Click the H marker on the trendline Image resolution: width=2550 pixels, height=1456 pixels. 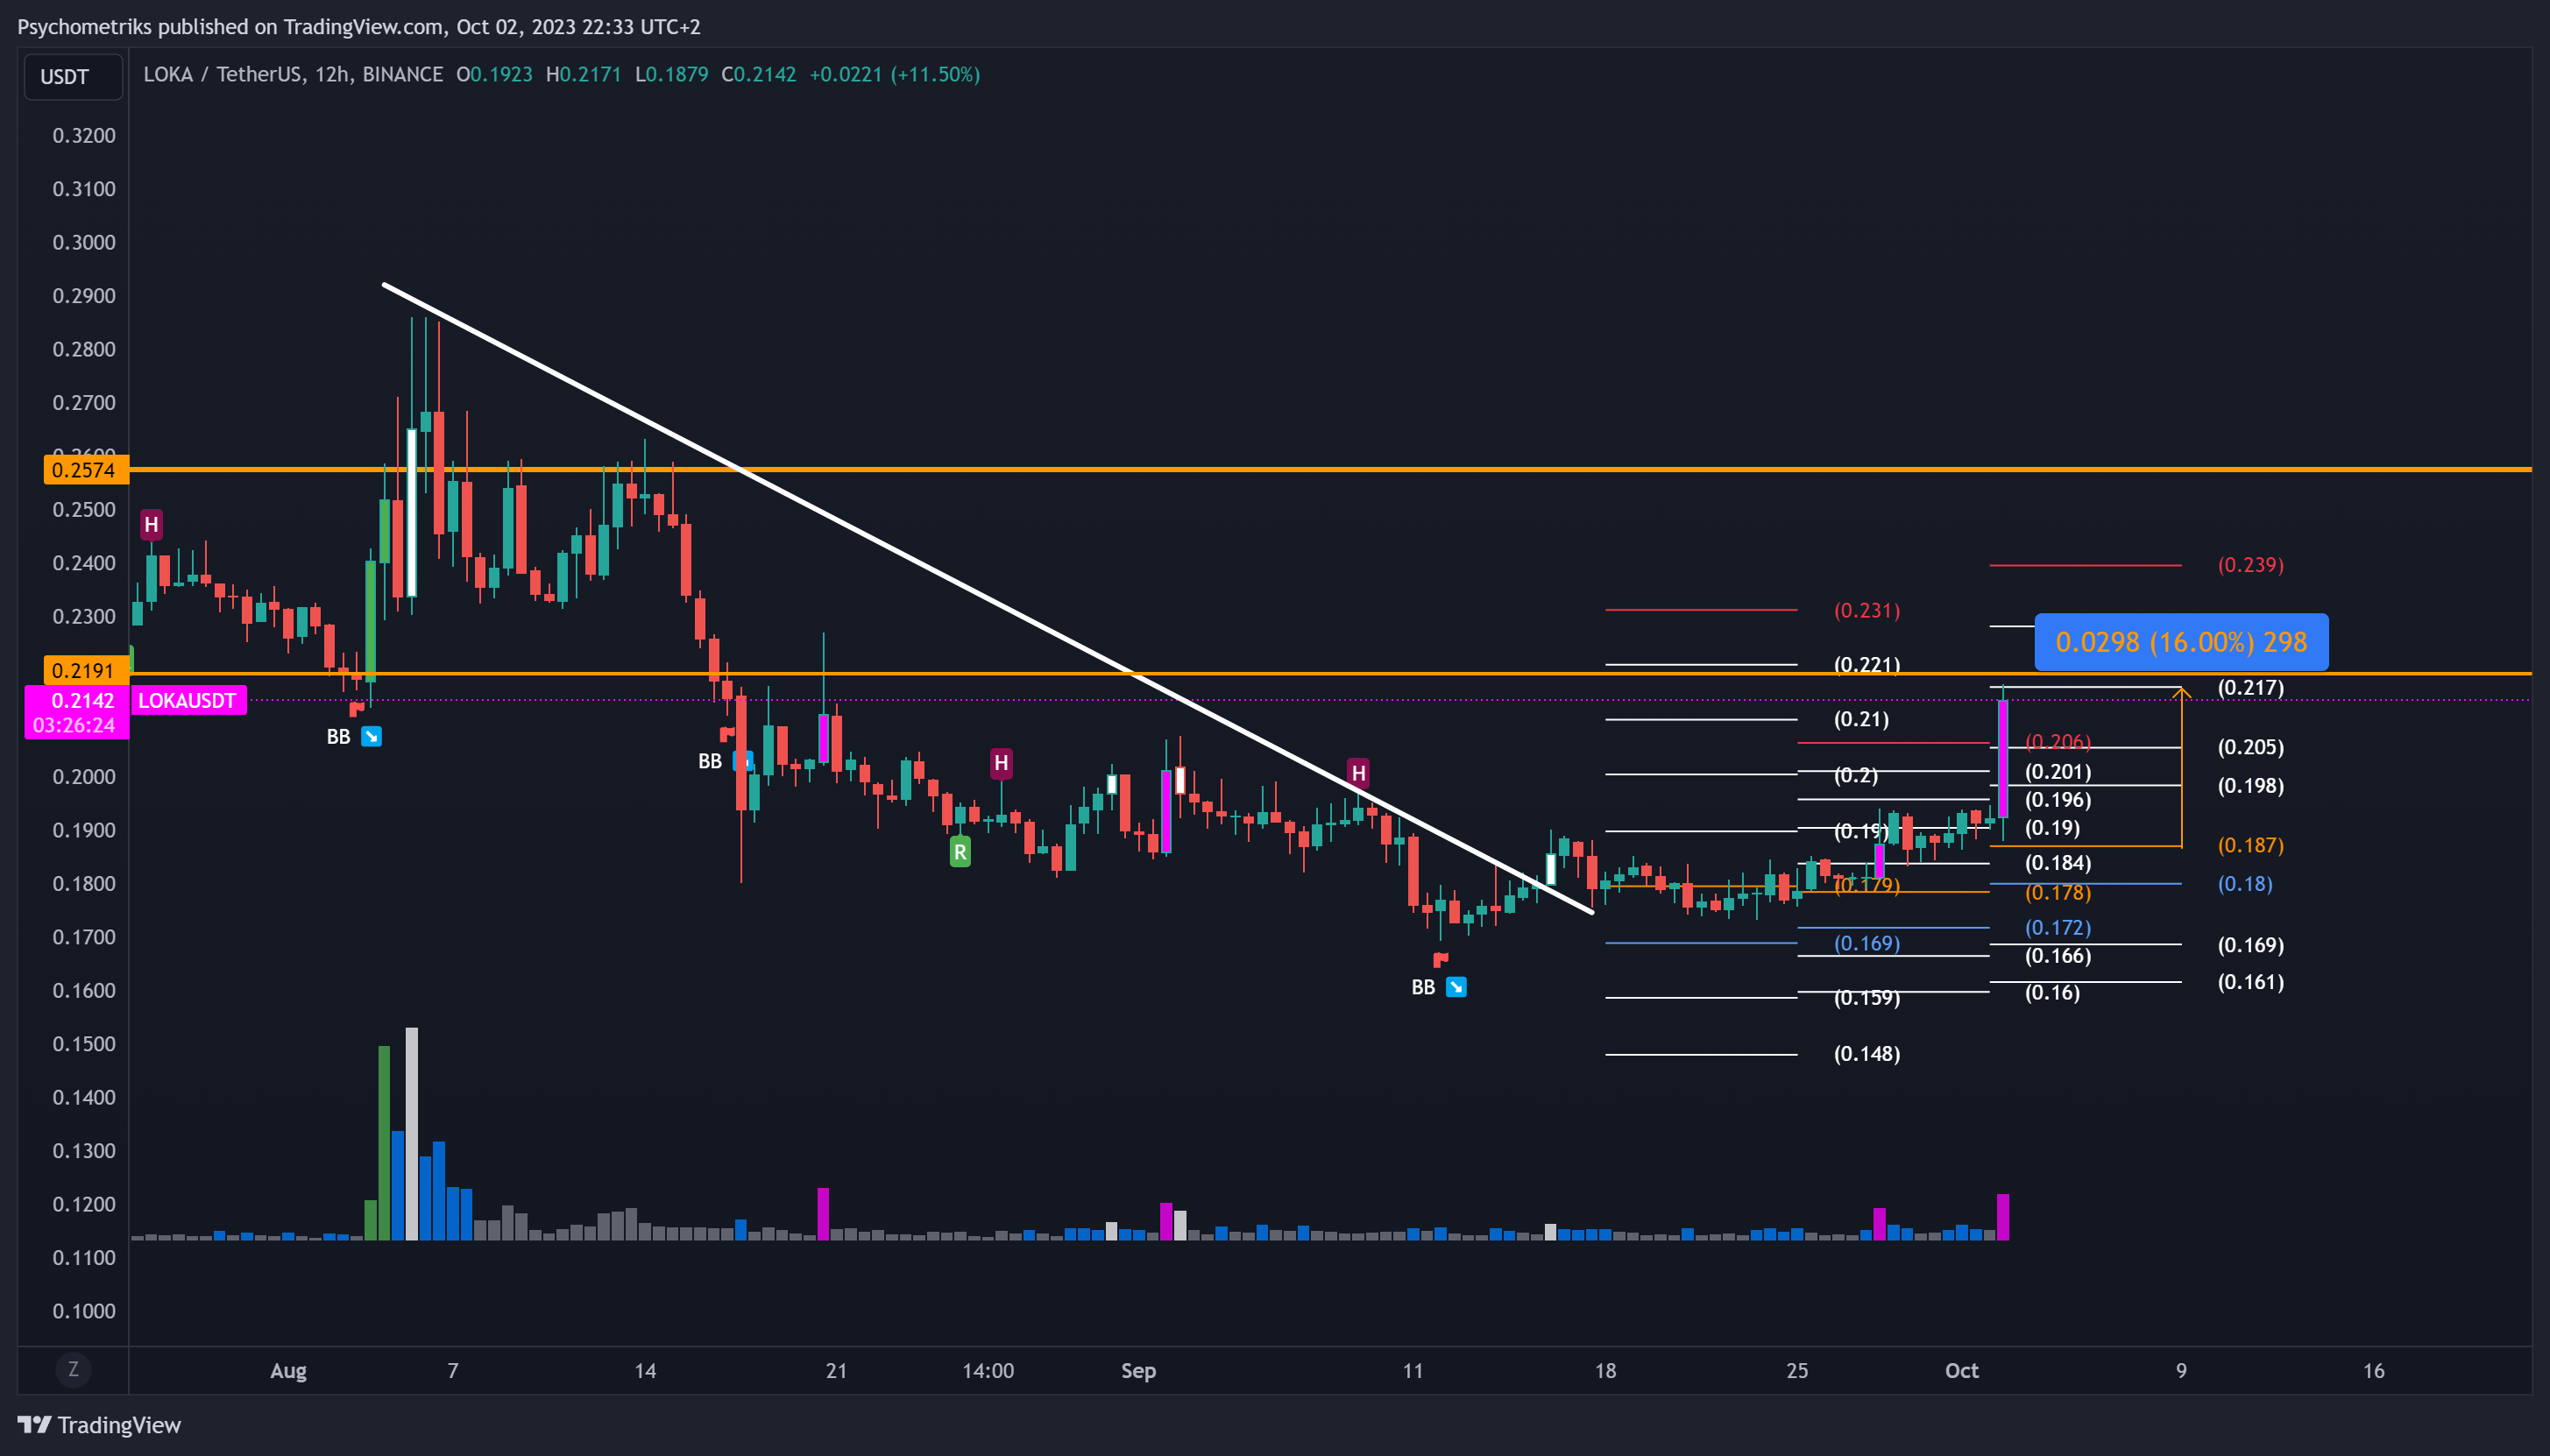pos(1358,773)
